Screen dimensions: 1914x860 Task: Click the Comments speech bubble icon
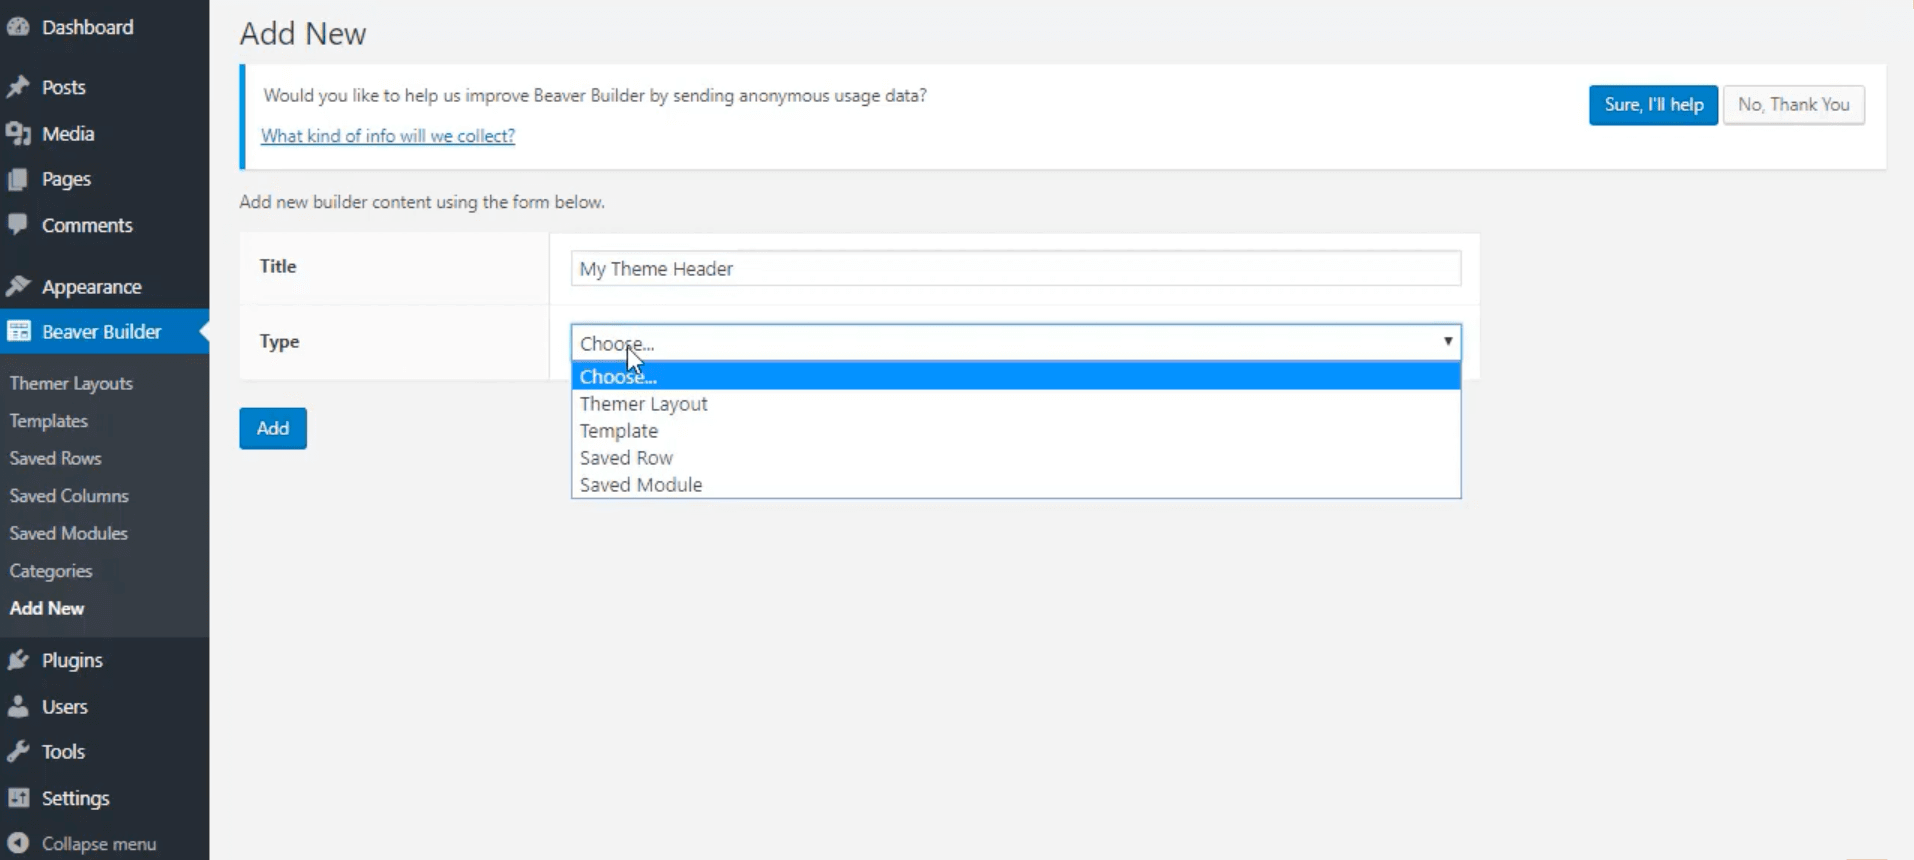coord(18,225)
